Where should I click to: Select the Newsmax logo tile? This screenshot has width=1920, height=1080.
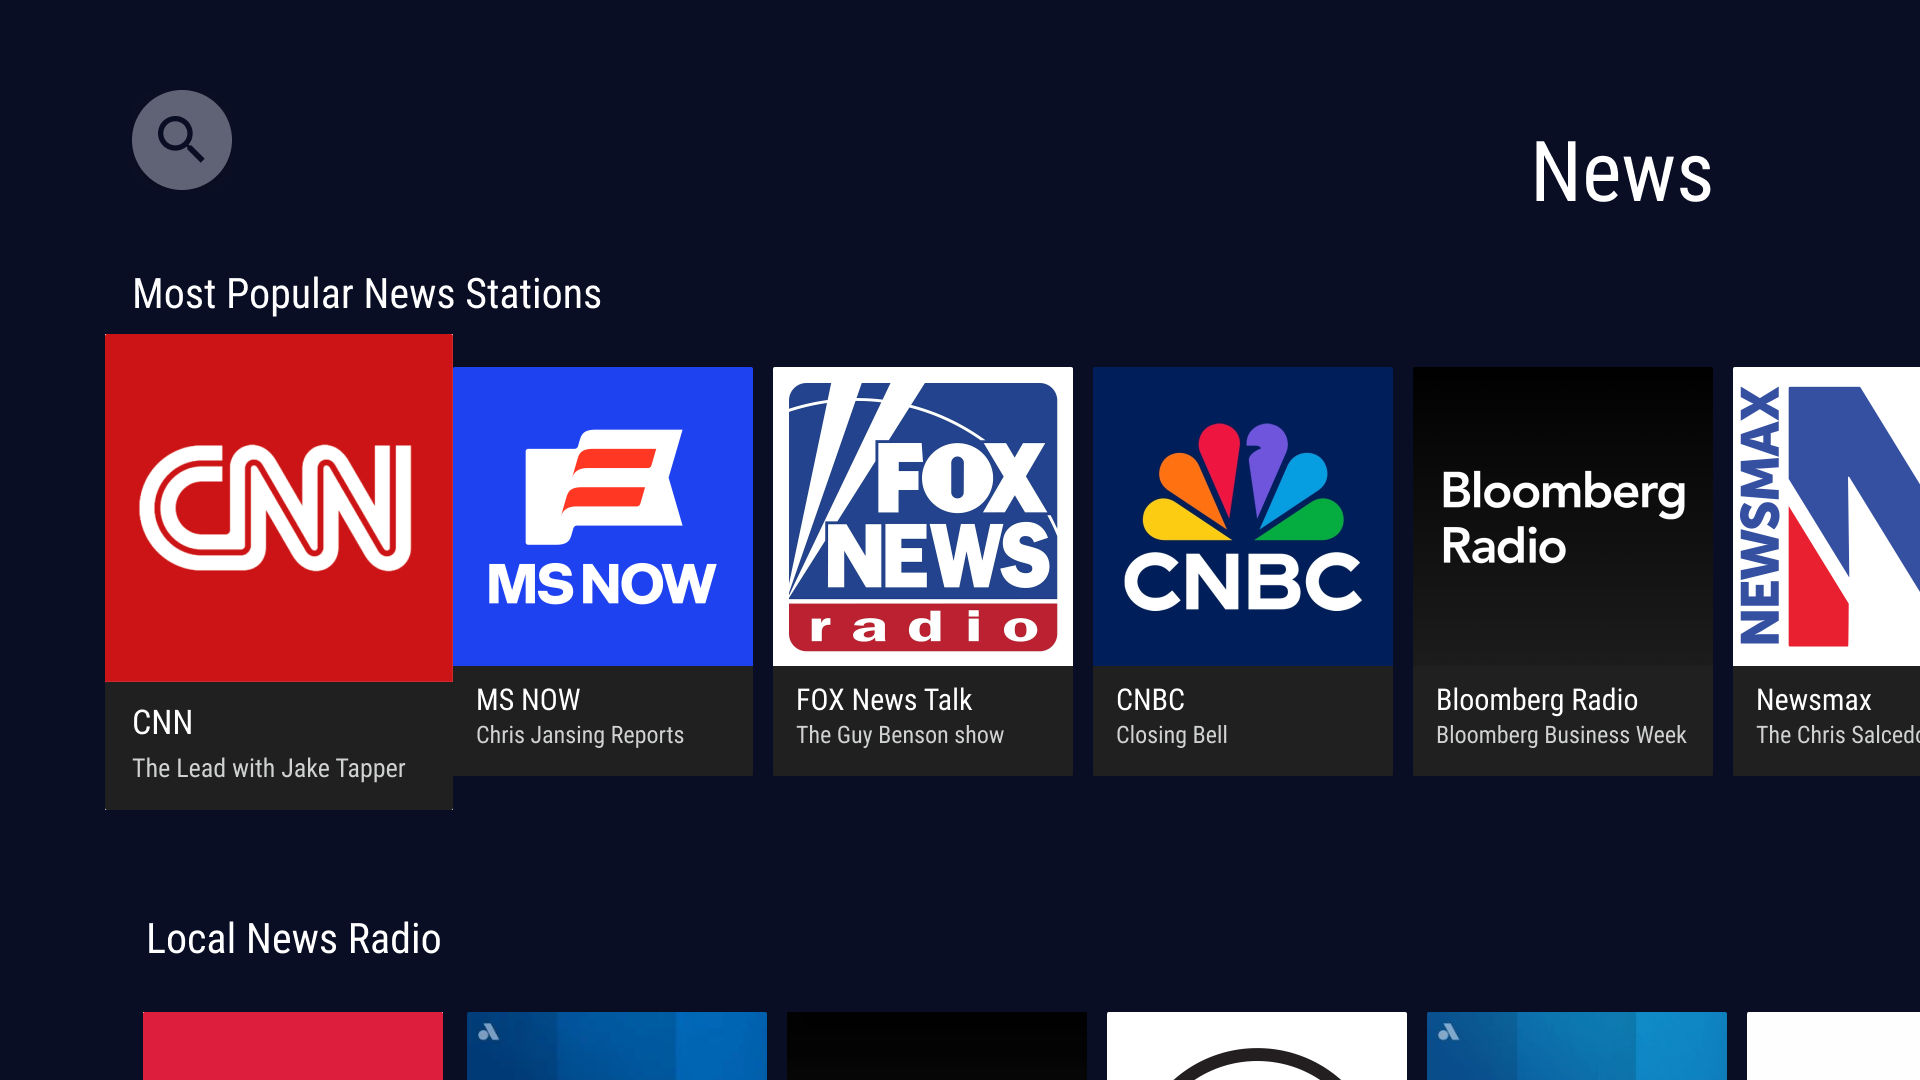(1826, 516)
